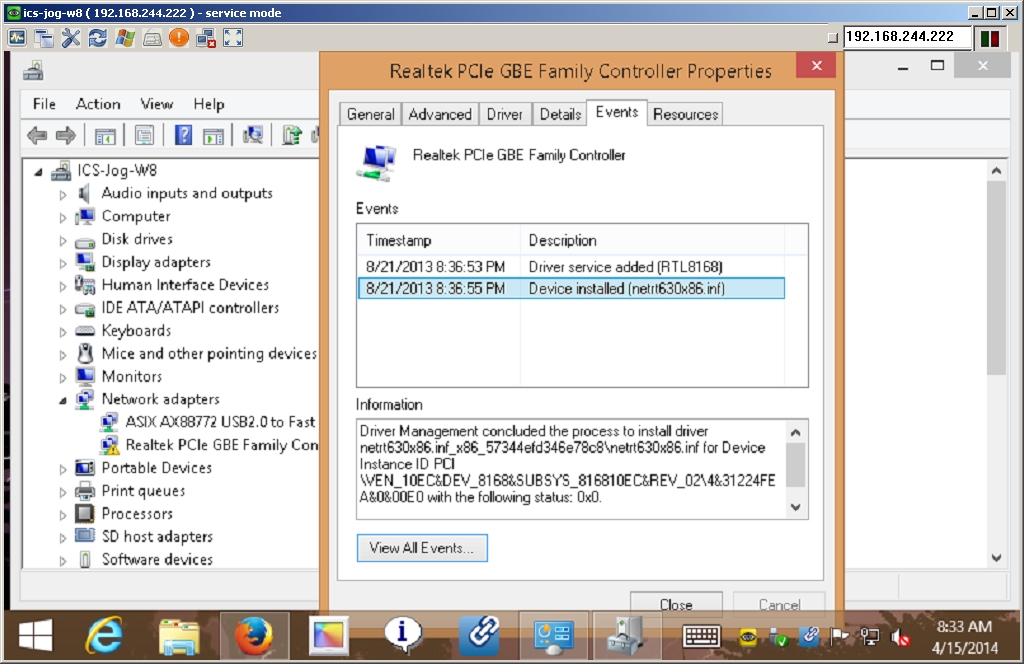Viewport: 1024px width, 664px height.
Task: Open File Explorer from the taskbar
Action: pos(179,636)
